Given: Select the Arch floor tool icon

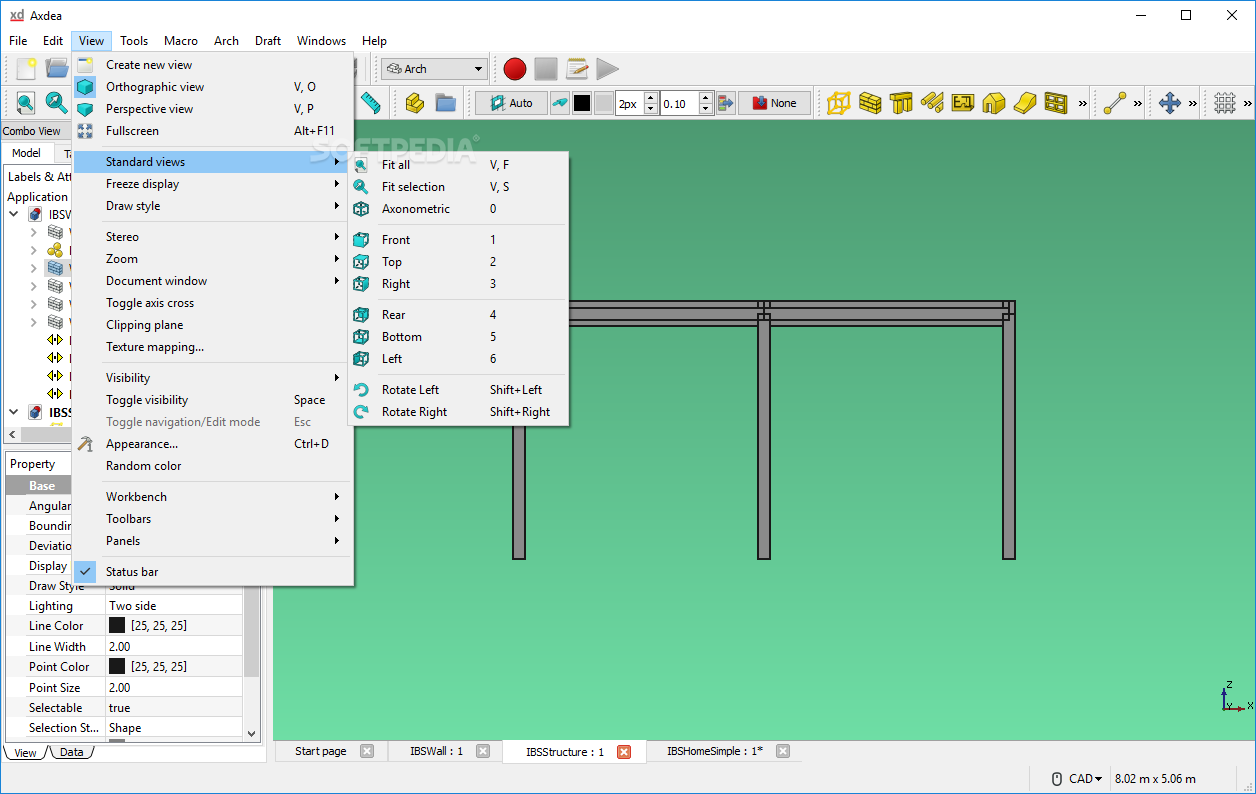Looking at the screenshot, I should tap(963, 103).
